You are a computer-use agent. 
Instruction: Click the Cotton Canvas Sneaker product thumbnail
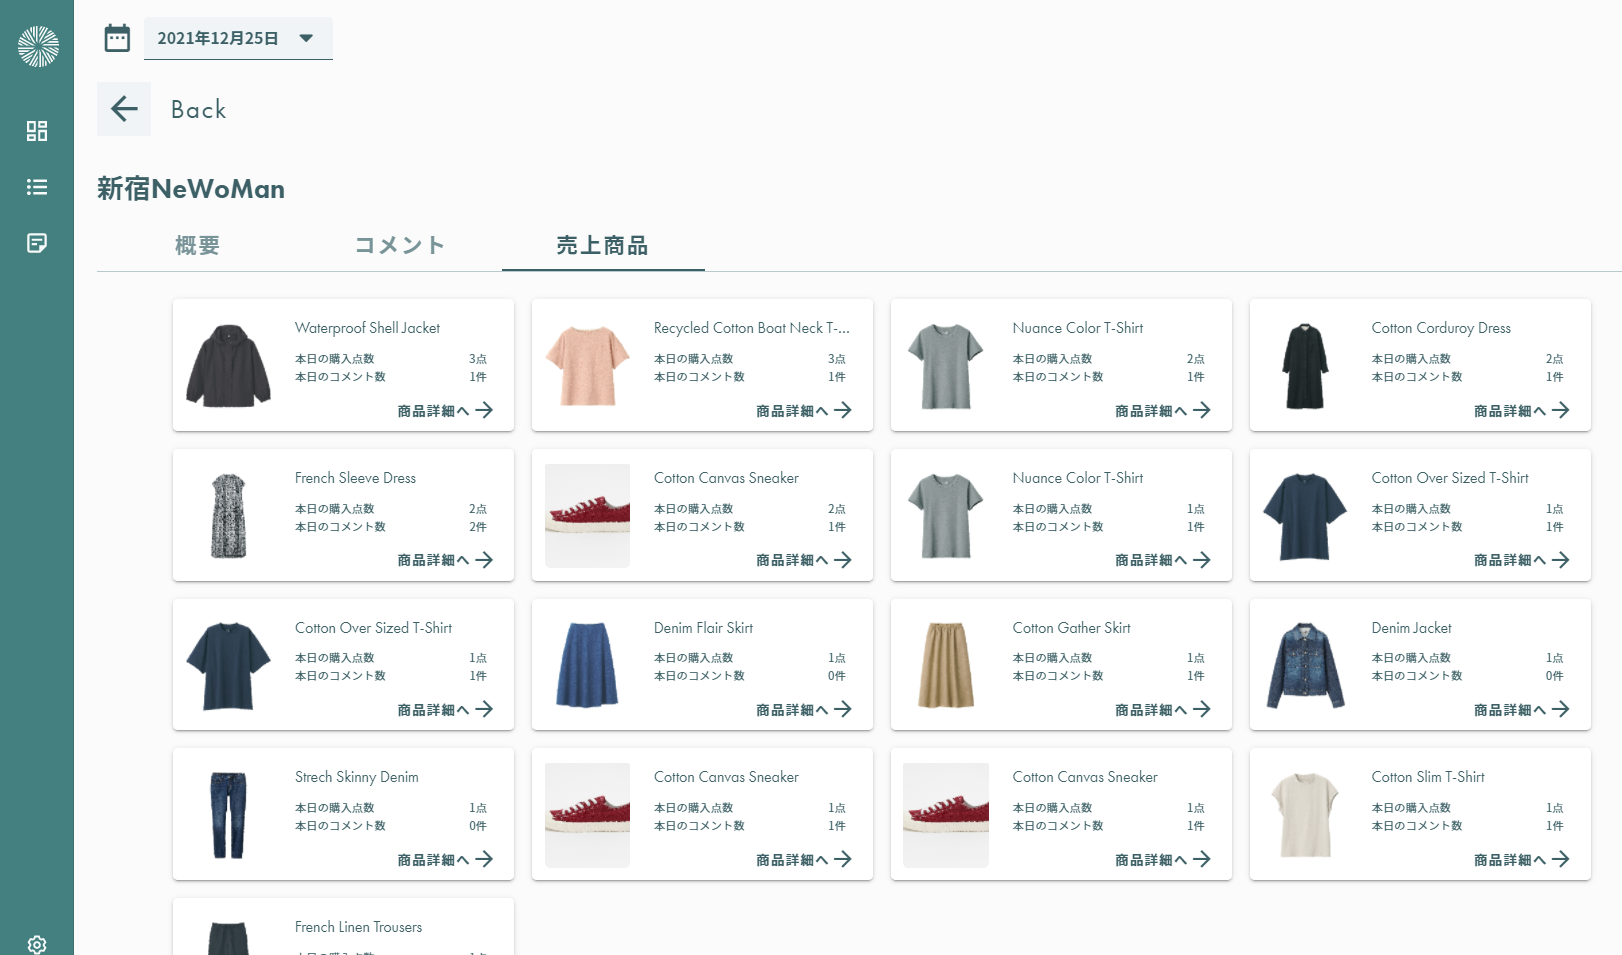tap(586, 515)
